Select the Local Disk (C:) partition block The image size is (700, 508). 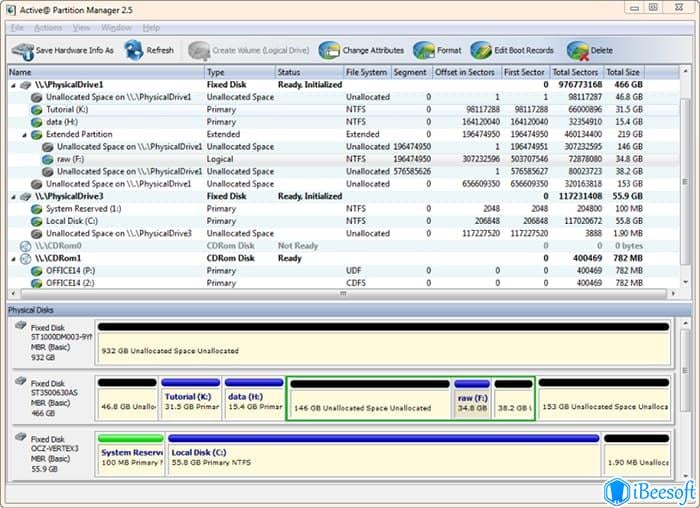coord(384,454)
